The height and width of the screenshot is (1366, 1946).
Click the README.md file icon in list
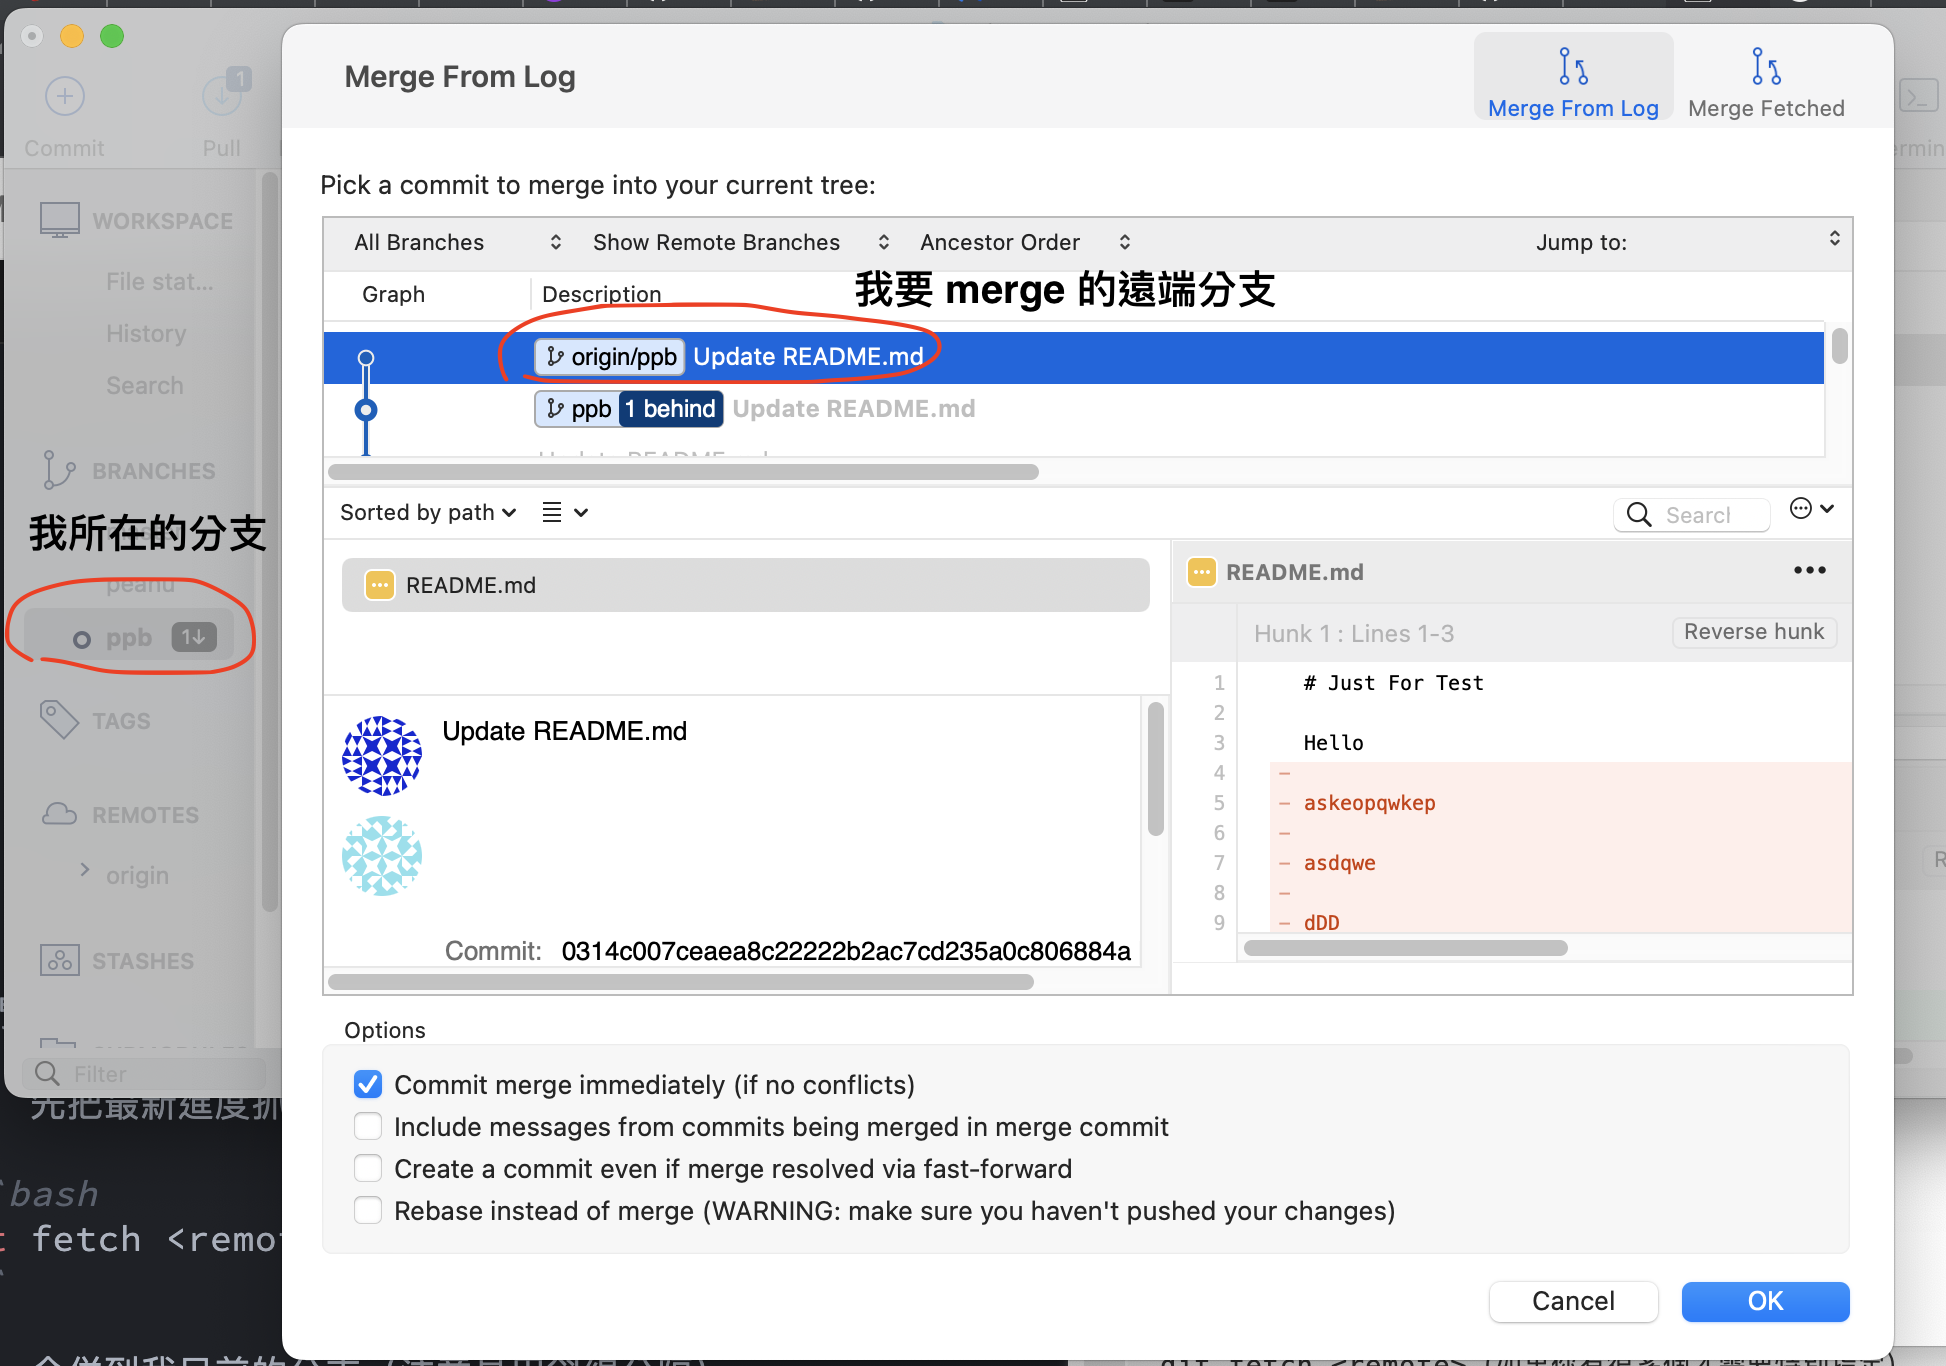[379, 585]
